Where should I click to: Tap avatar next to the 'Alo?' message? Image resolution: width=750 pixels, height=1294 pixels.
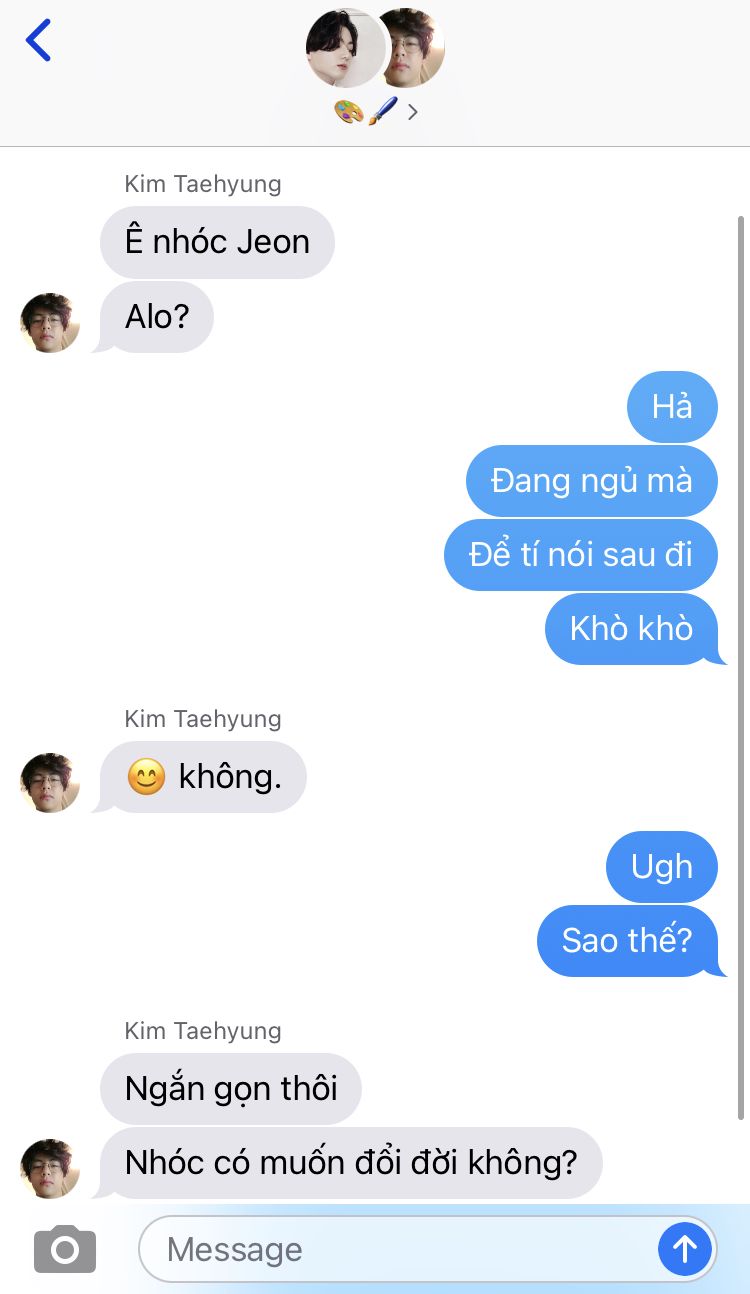(50, 323)
